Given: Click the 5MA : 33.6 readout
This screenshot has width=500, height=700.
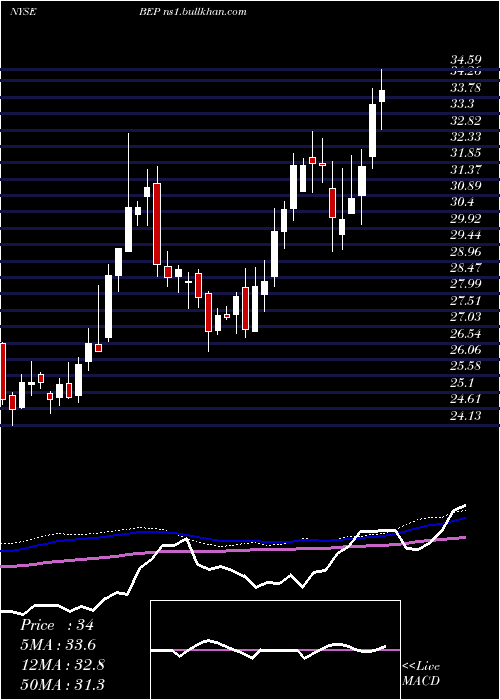Looking at the screenshot, I should point(58,645).
